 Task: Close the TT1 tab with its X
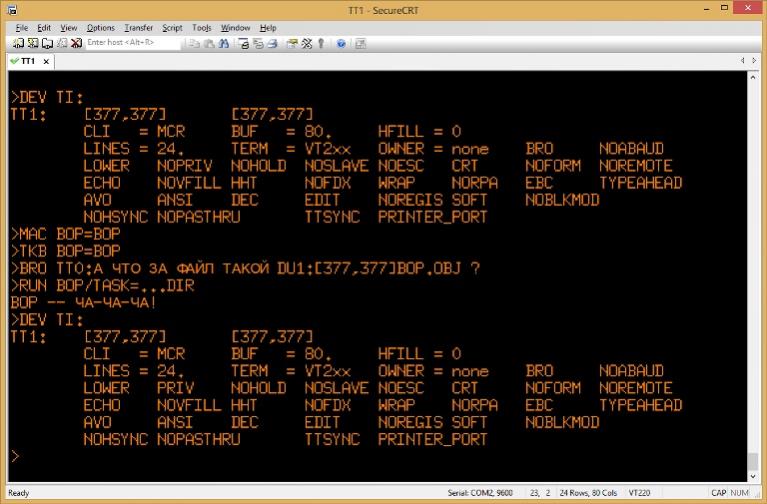point(47,61)
